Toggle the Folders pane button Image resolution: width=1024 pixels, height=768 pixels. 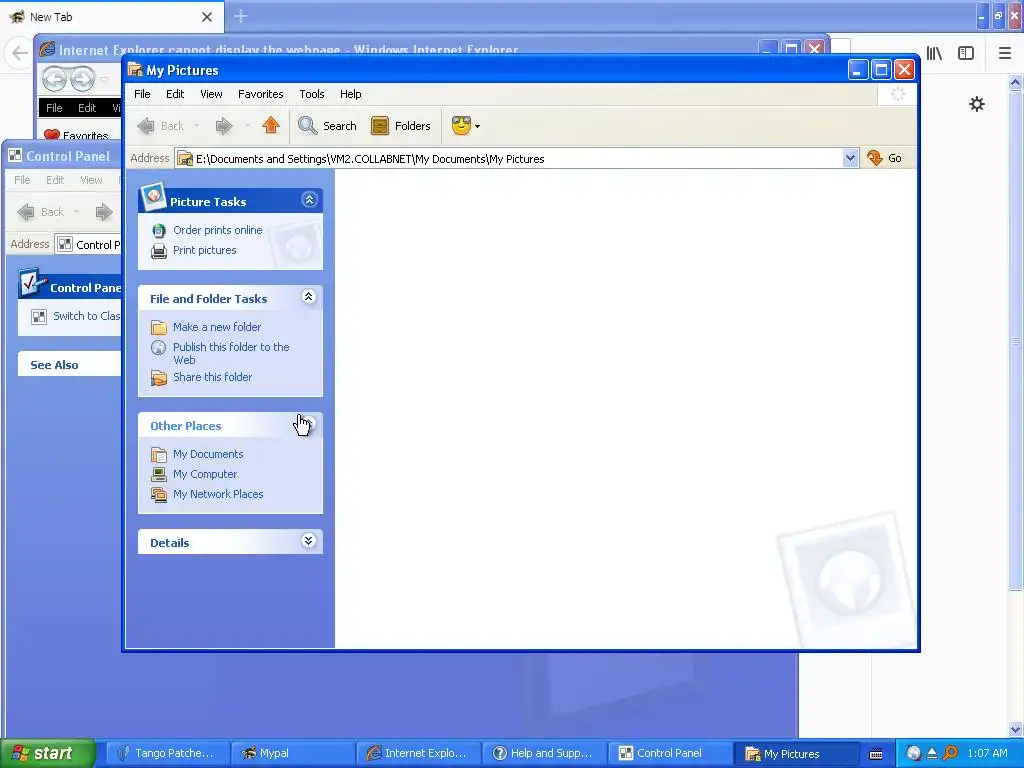401,125
